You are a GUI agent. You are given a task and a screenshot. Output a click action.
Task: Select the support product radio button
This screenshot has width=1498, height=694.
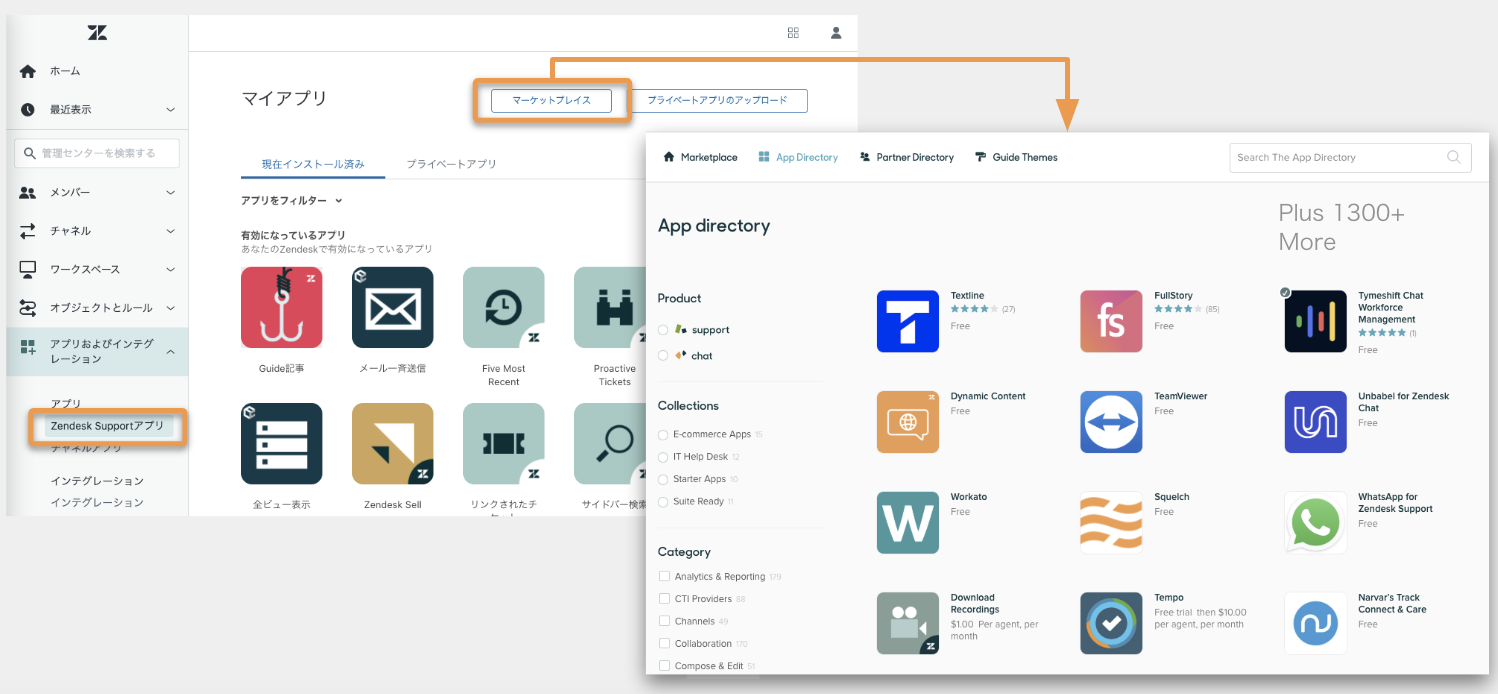[663, 330]
